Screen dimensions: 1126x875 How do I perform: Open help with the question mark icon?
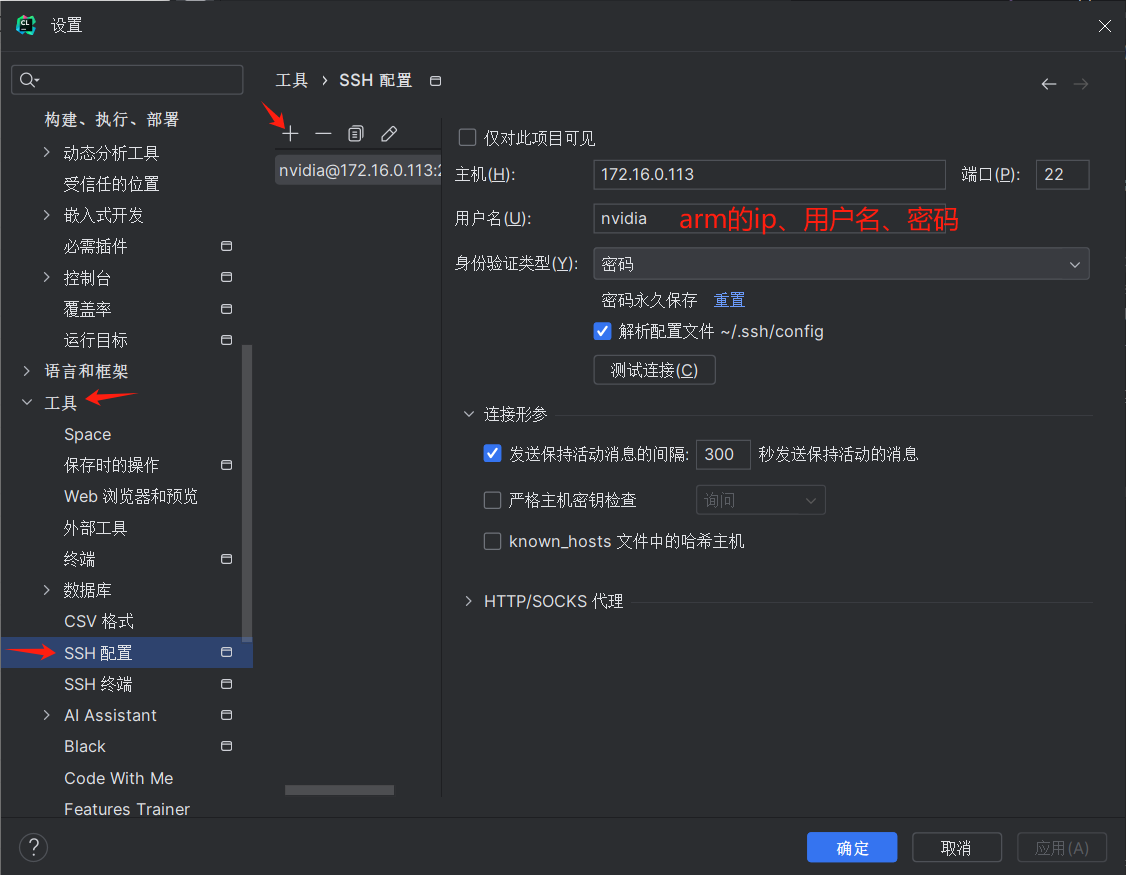pos(33,848)
